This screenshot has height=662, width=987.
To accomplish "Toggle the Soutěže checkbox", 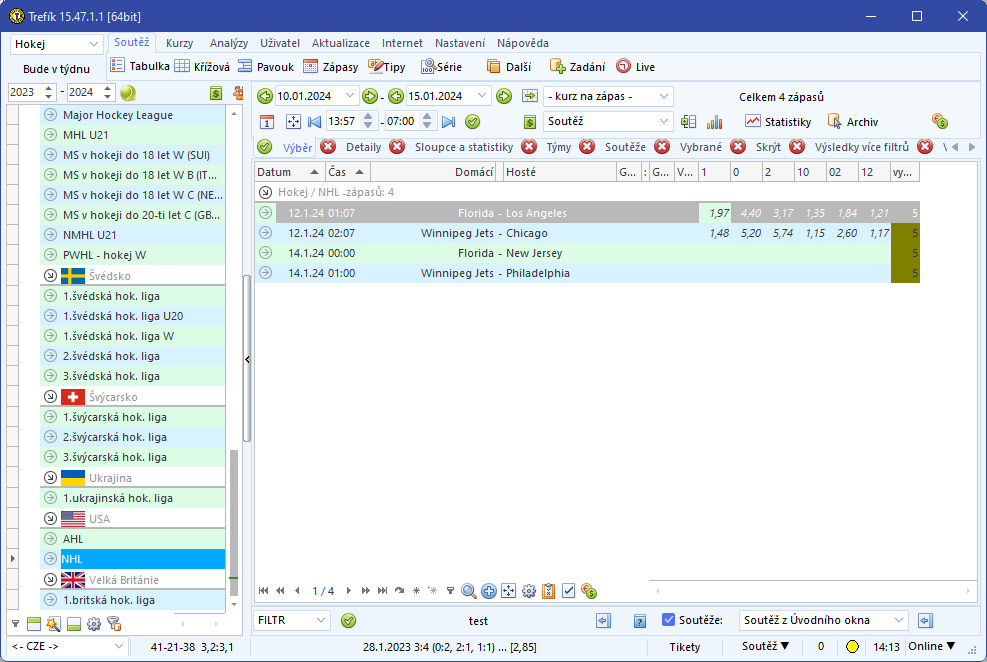I will click(668, 620).
